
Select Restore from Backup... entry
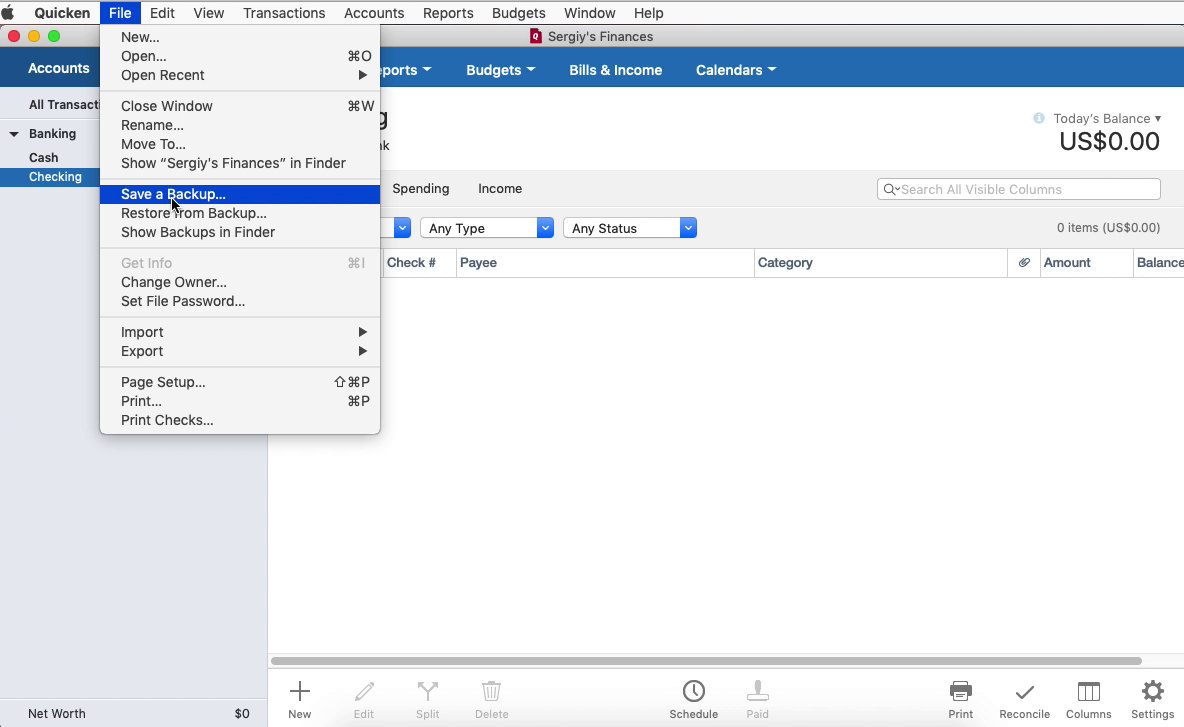click(x=240, y=213)
